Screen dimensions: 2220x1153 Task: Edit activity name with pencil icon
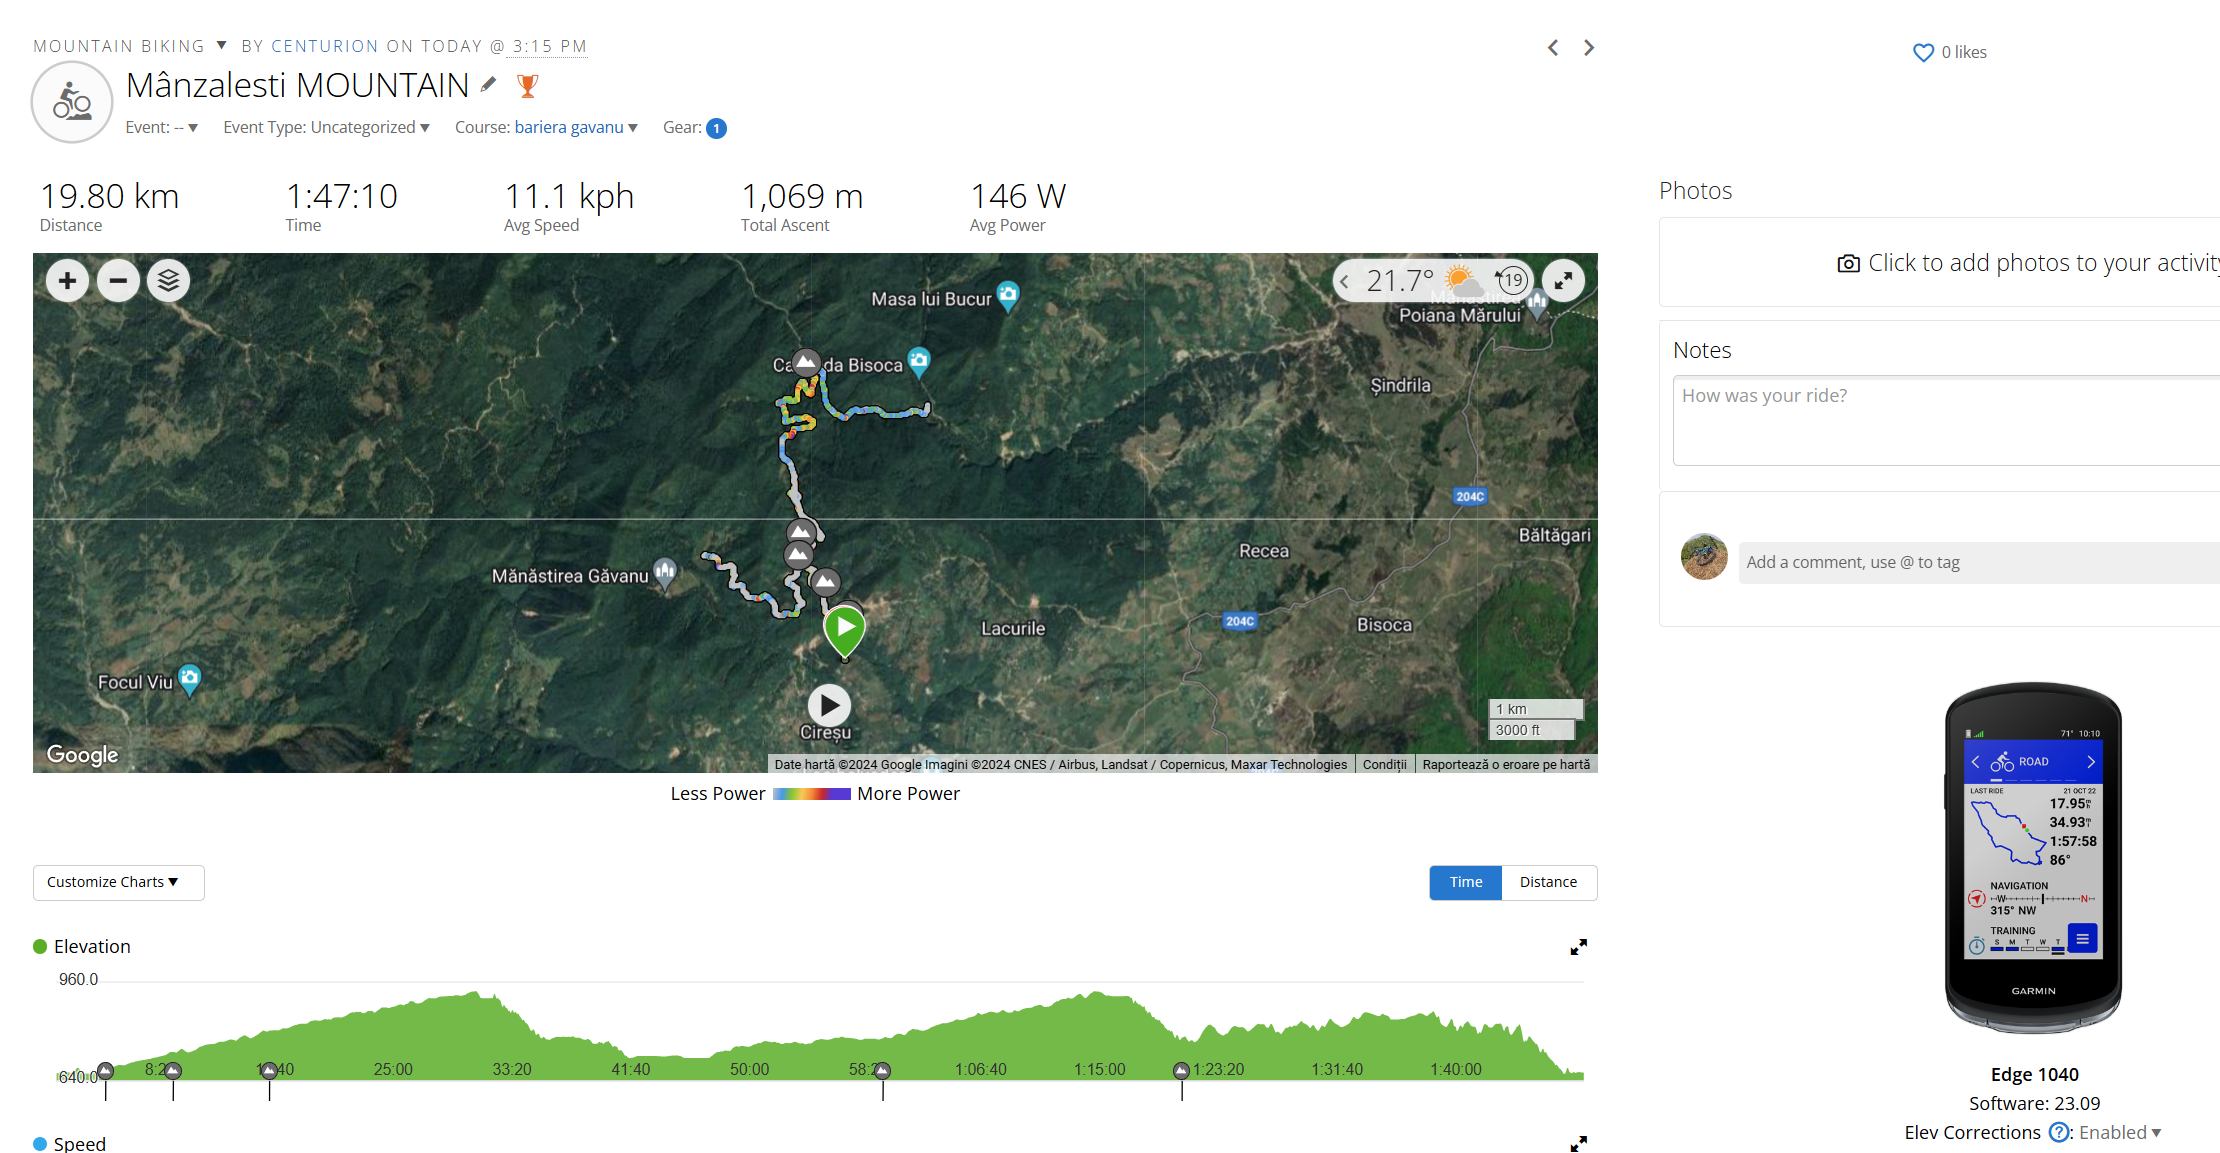488,85
